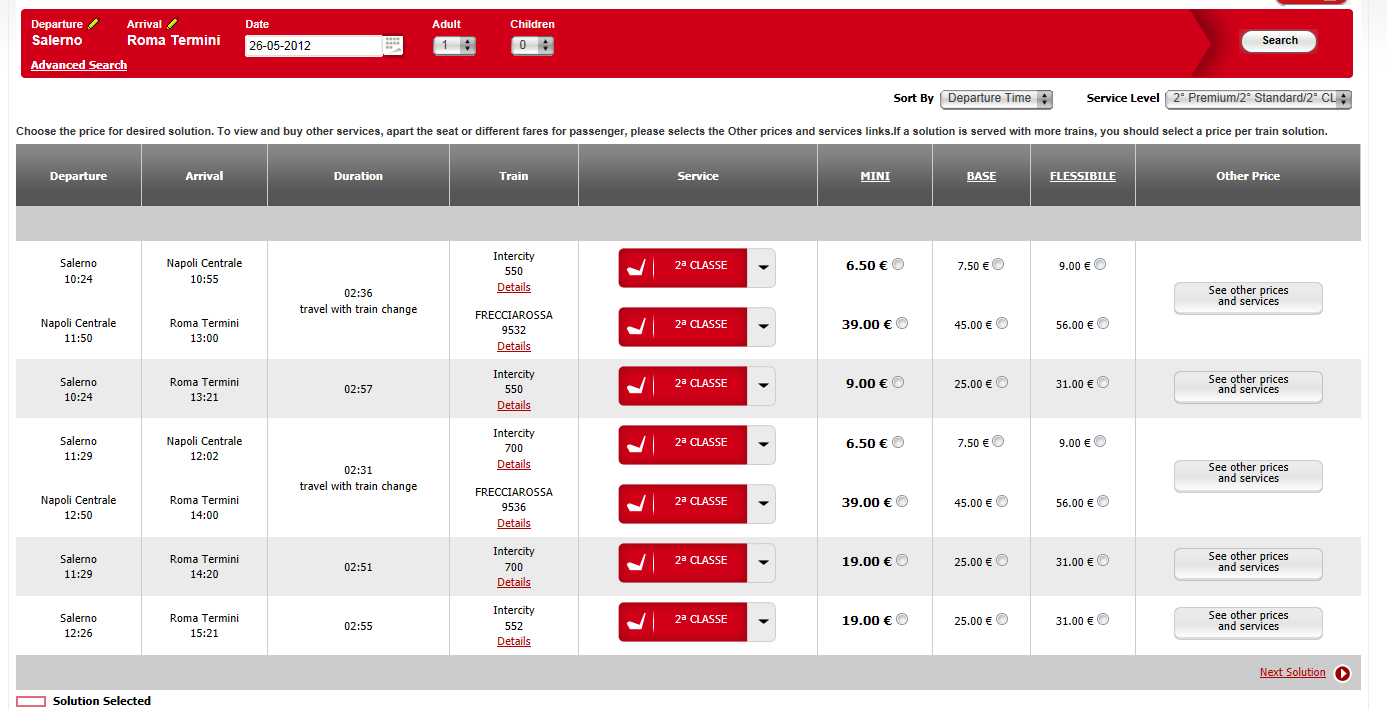Pick FLESSIBILE 31.00 € for Intercity 550 arriving 13:21
The image size is (1387, 710).
[x=1103, y=383]
